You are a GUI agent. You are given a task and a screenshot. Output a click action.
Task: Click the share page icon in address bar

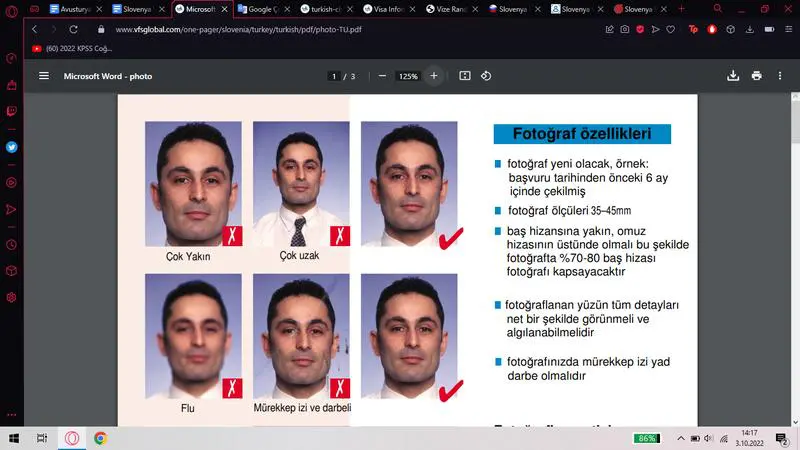coord(609,30)
